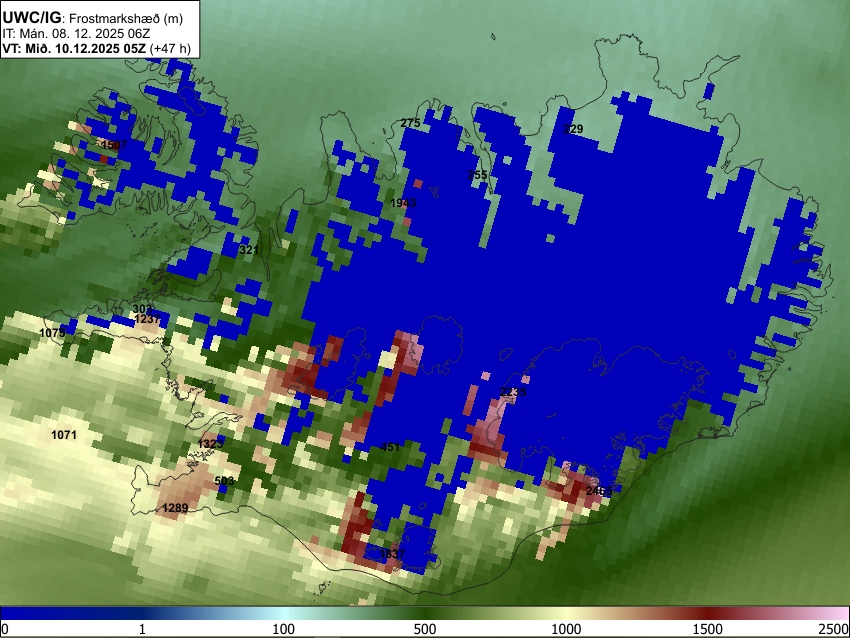The image size is (850, 638).
Task: Click the map value 1075
Action: point(53,333)
